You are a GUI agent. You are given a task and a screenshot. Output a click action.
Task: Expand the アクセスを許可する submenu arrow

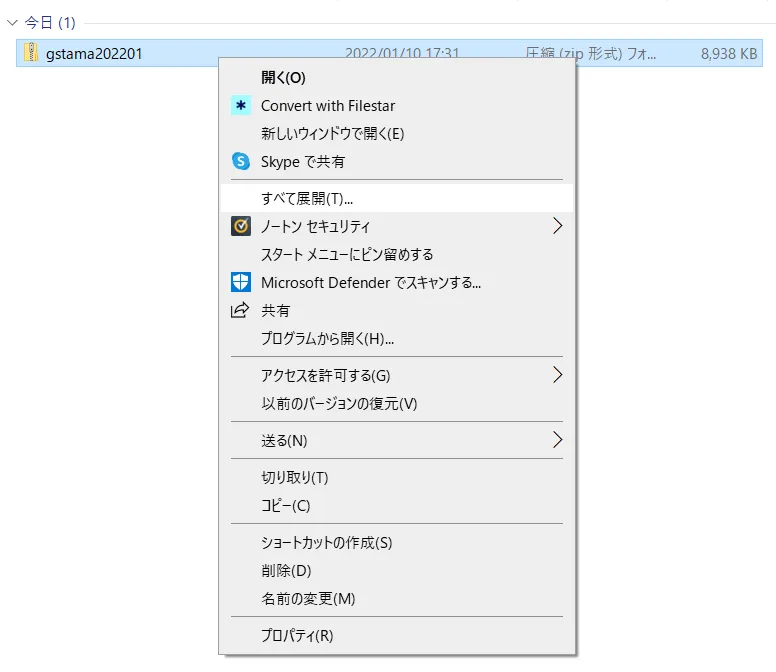coord(557,376)
